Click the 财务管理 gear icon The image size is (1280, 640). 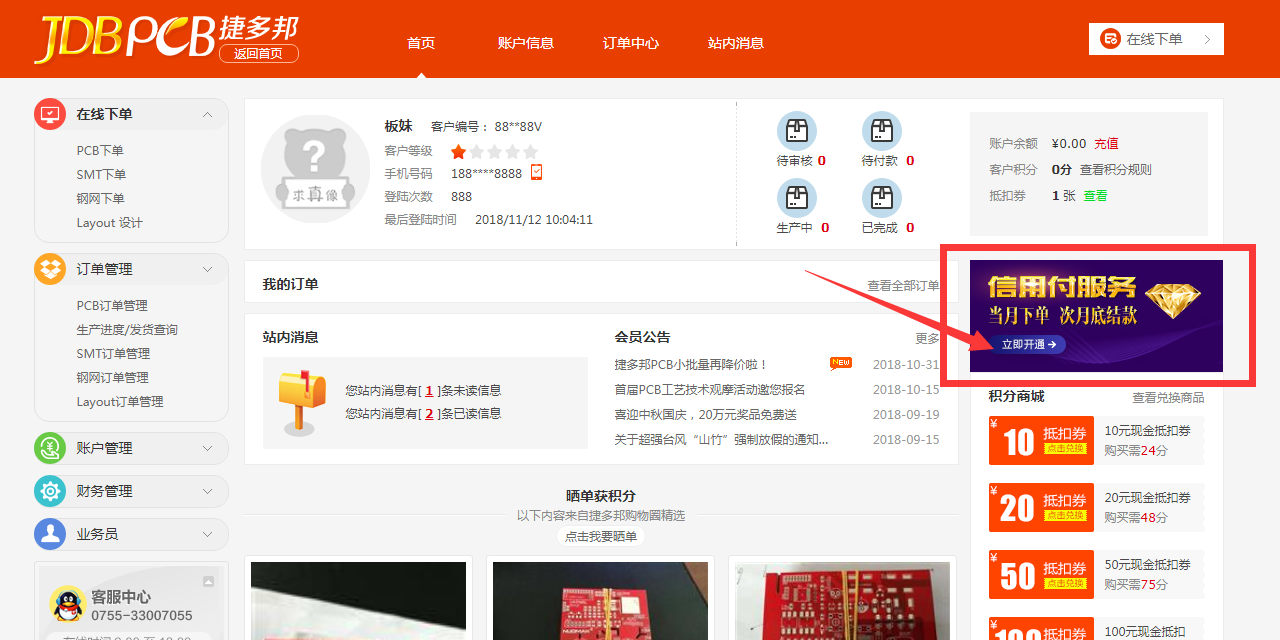point(50,491)
